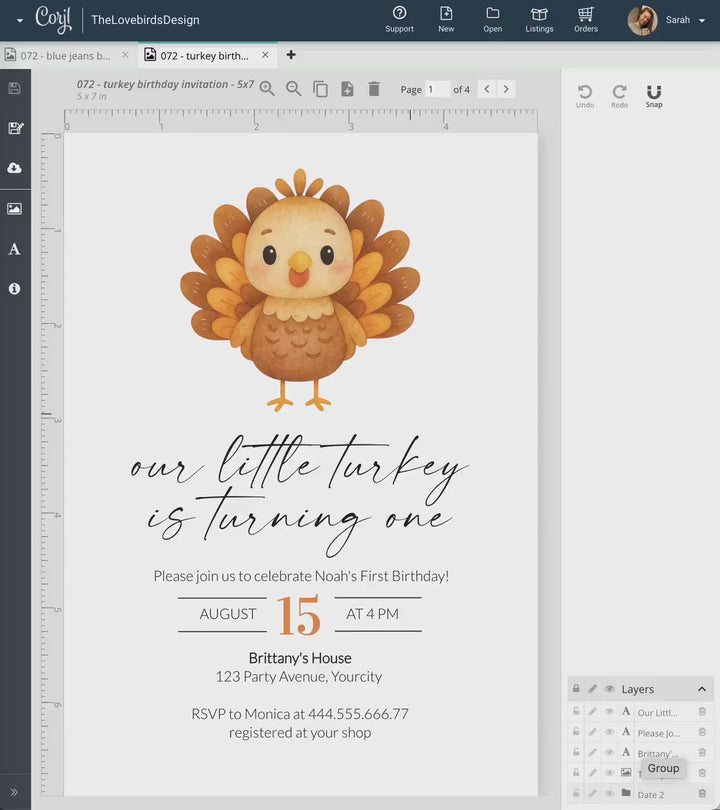Collapse the Layers panel with the chevron
Image resolution: width=720 pixels, height=810 pixels.
coord(702,689)
